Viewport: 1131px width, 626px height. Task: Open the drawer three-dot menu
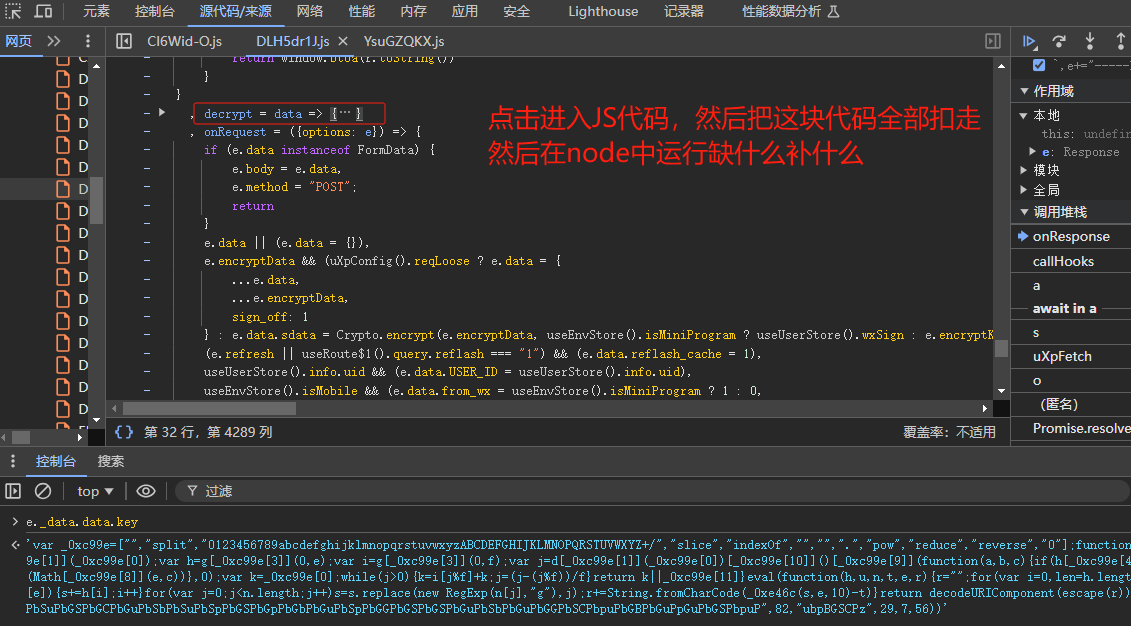tap(13, 461)
